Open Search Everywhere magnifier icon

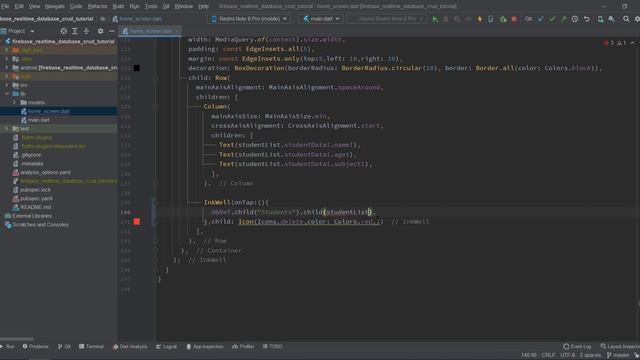626,19
